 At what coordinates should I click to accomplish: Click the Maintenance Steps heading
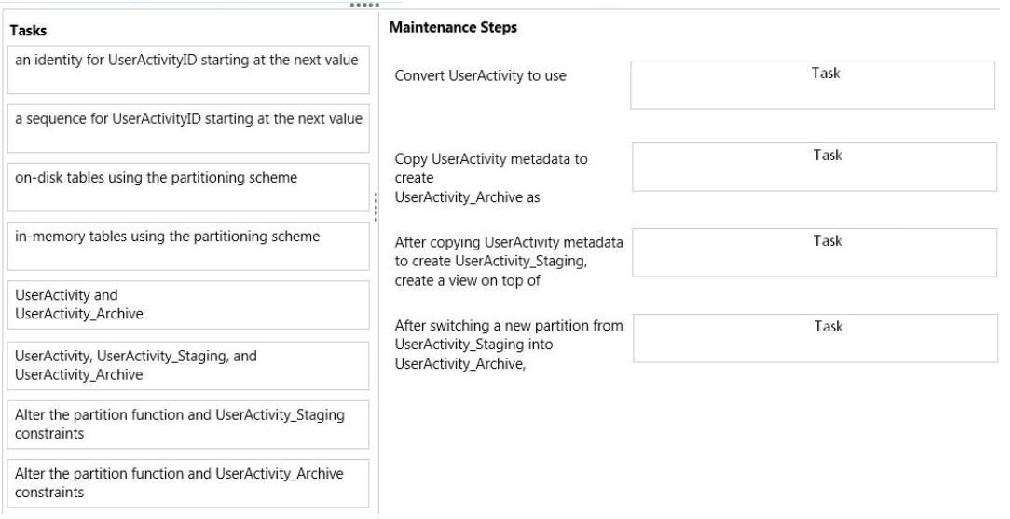453,28
